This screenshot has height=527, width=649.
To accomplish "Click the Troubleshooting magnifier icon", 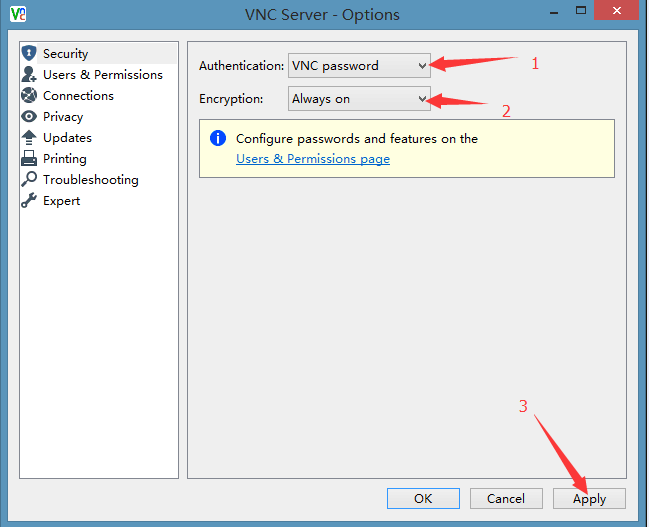I will [29, 180].
